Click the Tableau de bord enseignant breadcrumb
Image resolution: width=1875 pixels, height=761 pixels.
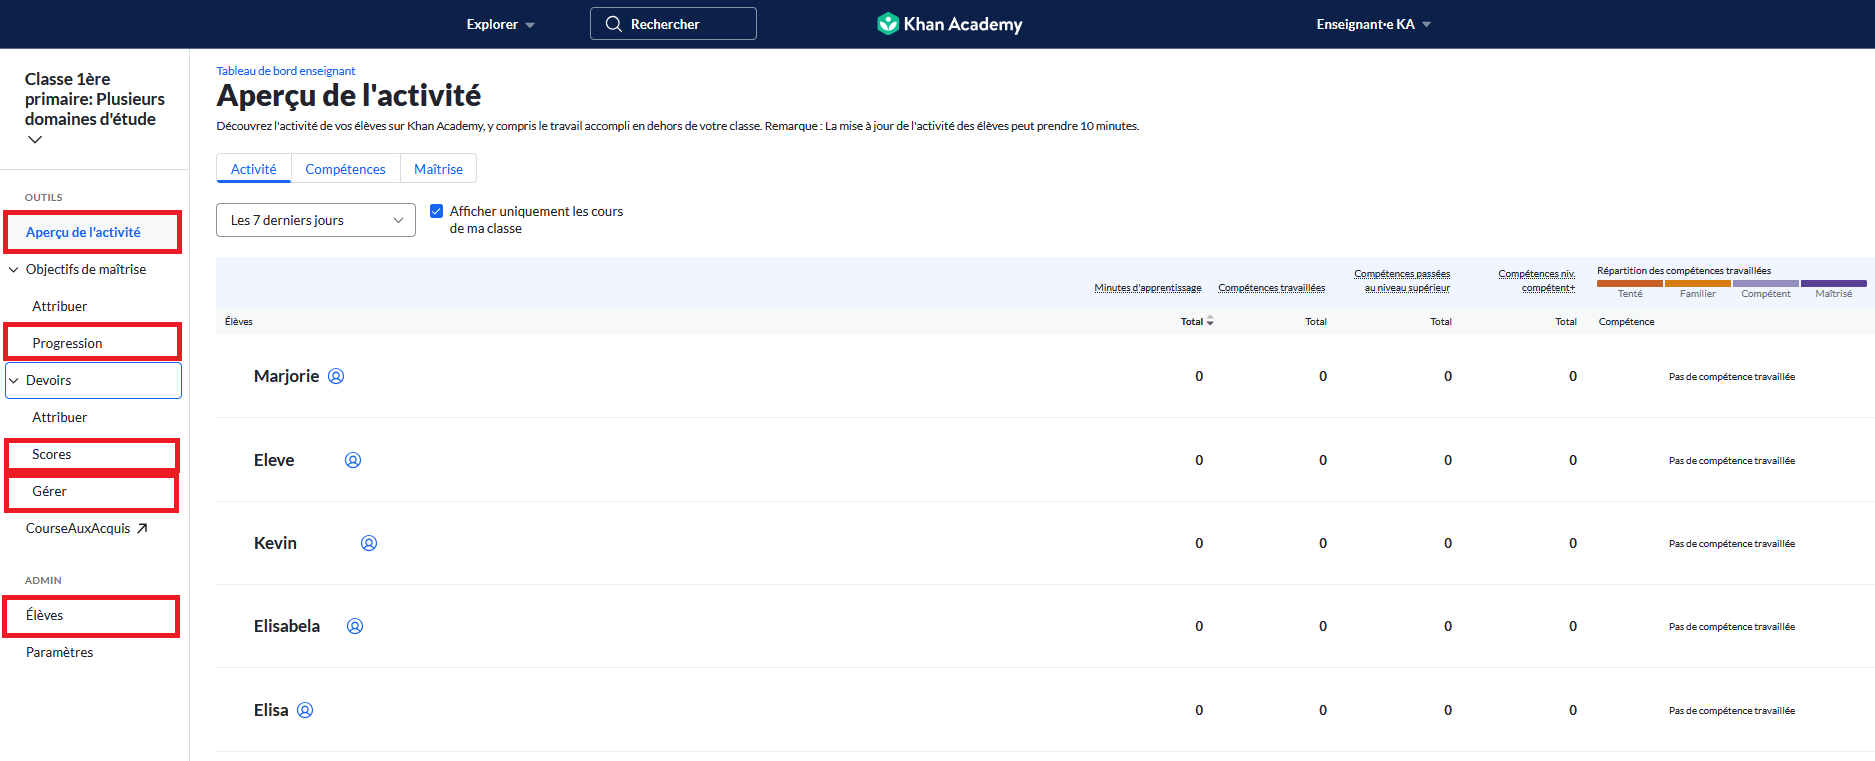pyautogui.click(x=286, y=71)
